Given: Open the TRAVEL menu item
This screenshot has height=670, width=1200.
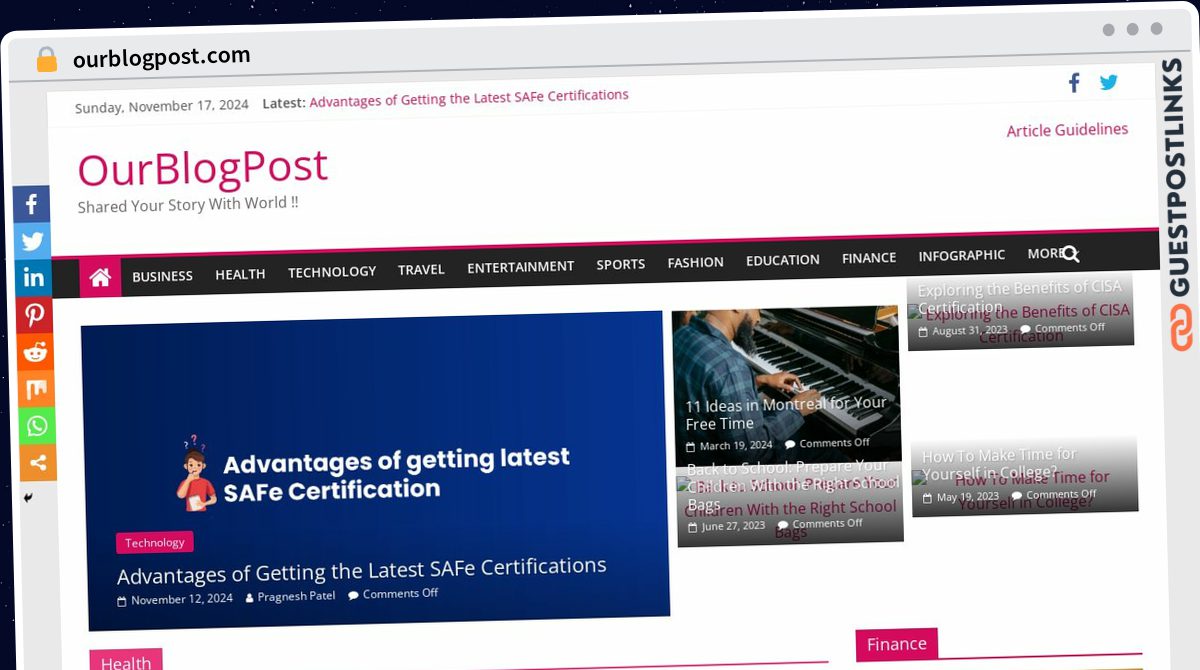Looking at the screenshot, I should [421, 269].
